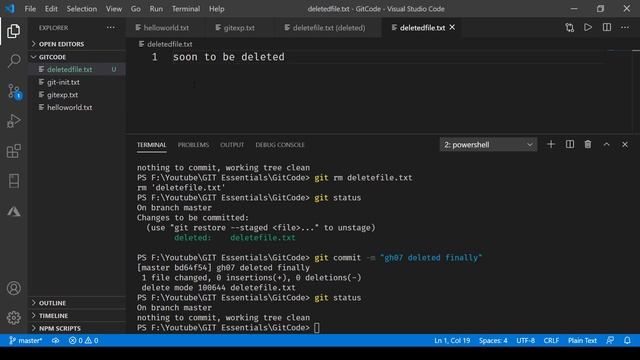Open the Go menu
Image resolution: width=640 pixels, height=360 pixels.
point(136,9)
